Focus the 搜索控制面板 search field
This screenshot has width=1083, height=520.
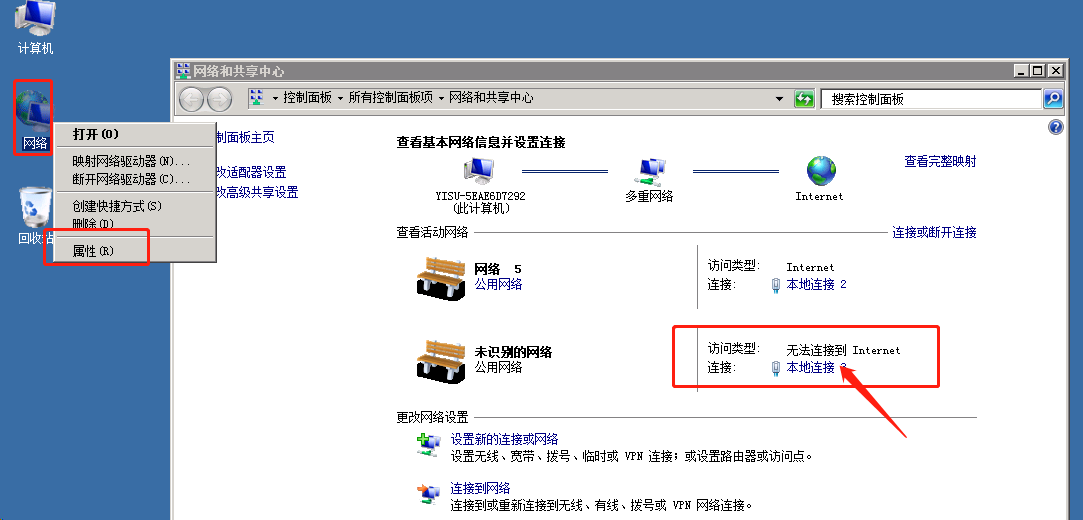930,99
